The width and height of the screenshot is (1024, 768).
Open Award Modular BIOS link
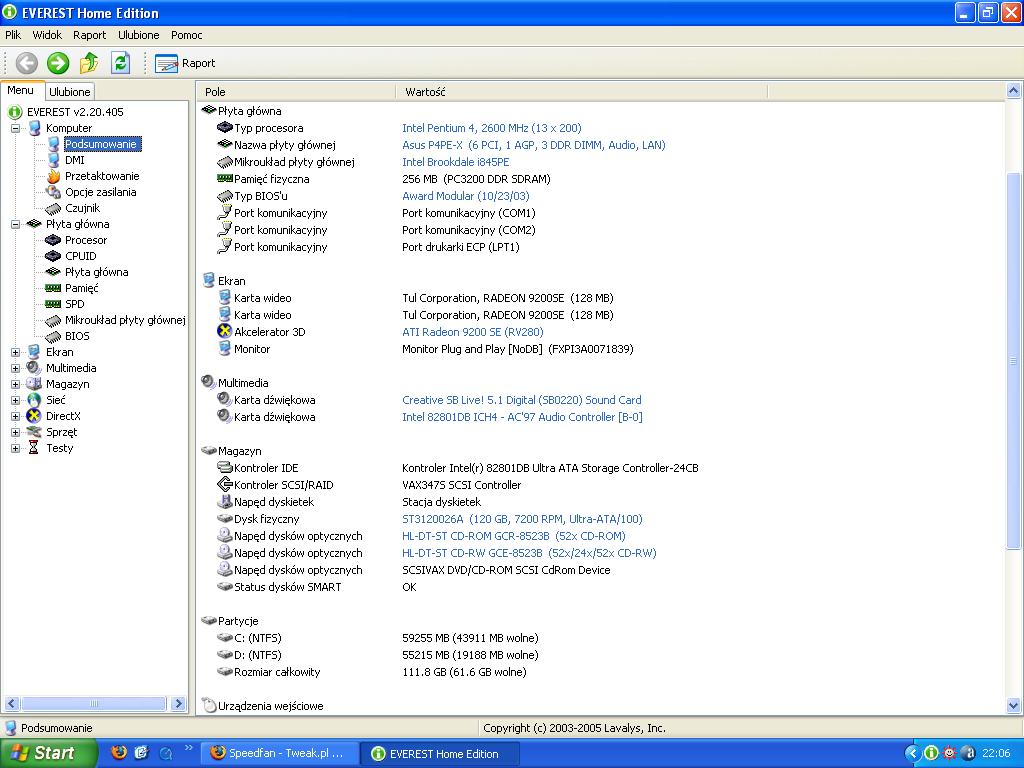[x=466, y=196]
